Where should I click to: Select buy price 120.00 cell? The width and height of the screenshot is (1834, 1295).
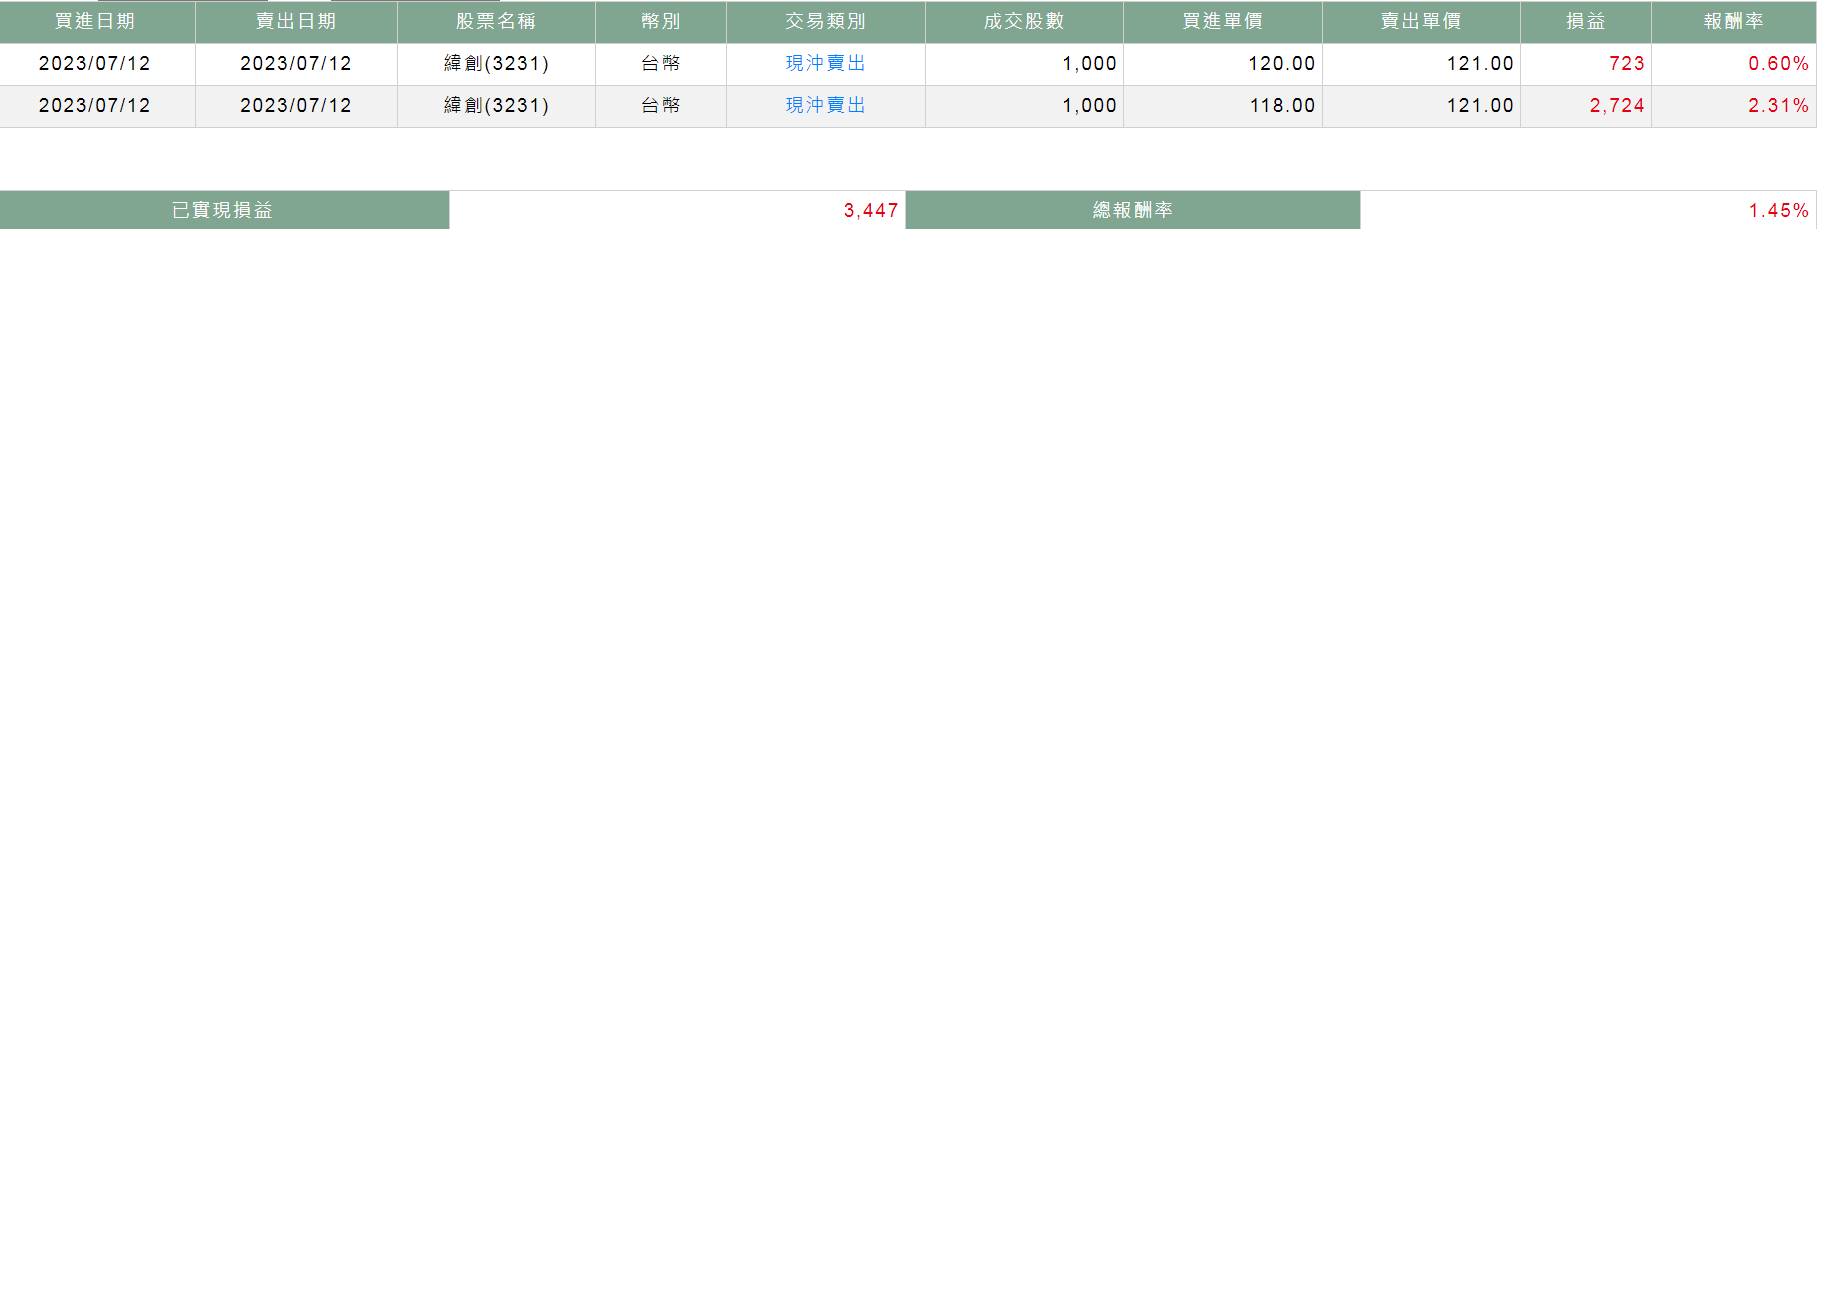(1223, 64)
